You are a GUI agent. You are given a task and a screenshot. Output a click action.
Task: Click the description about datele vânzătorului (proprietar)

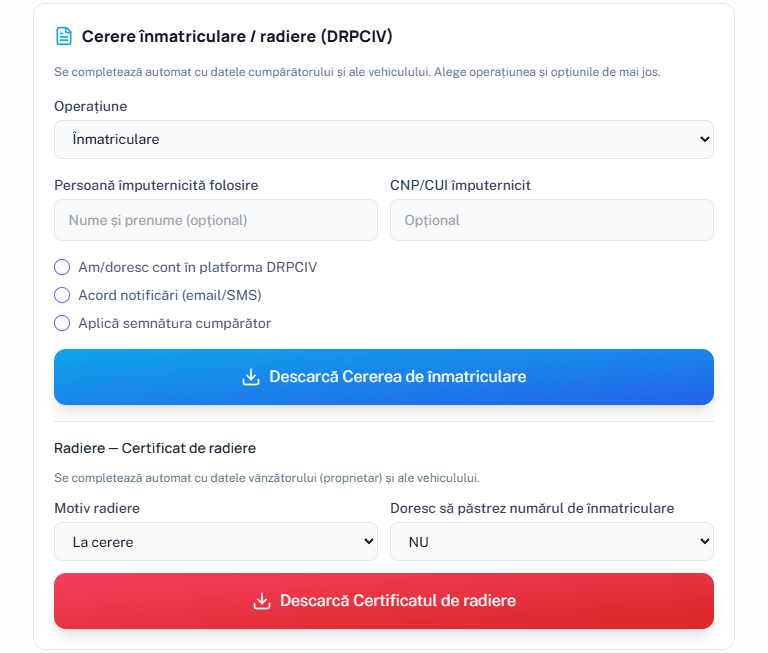[267, 478]
